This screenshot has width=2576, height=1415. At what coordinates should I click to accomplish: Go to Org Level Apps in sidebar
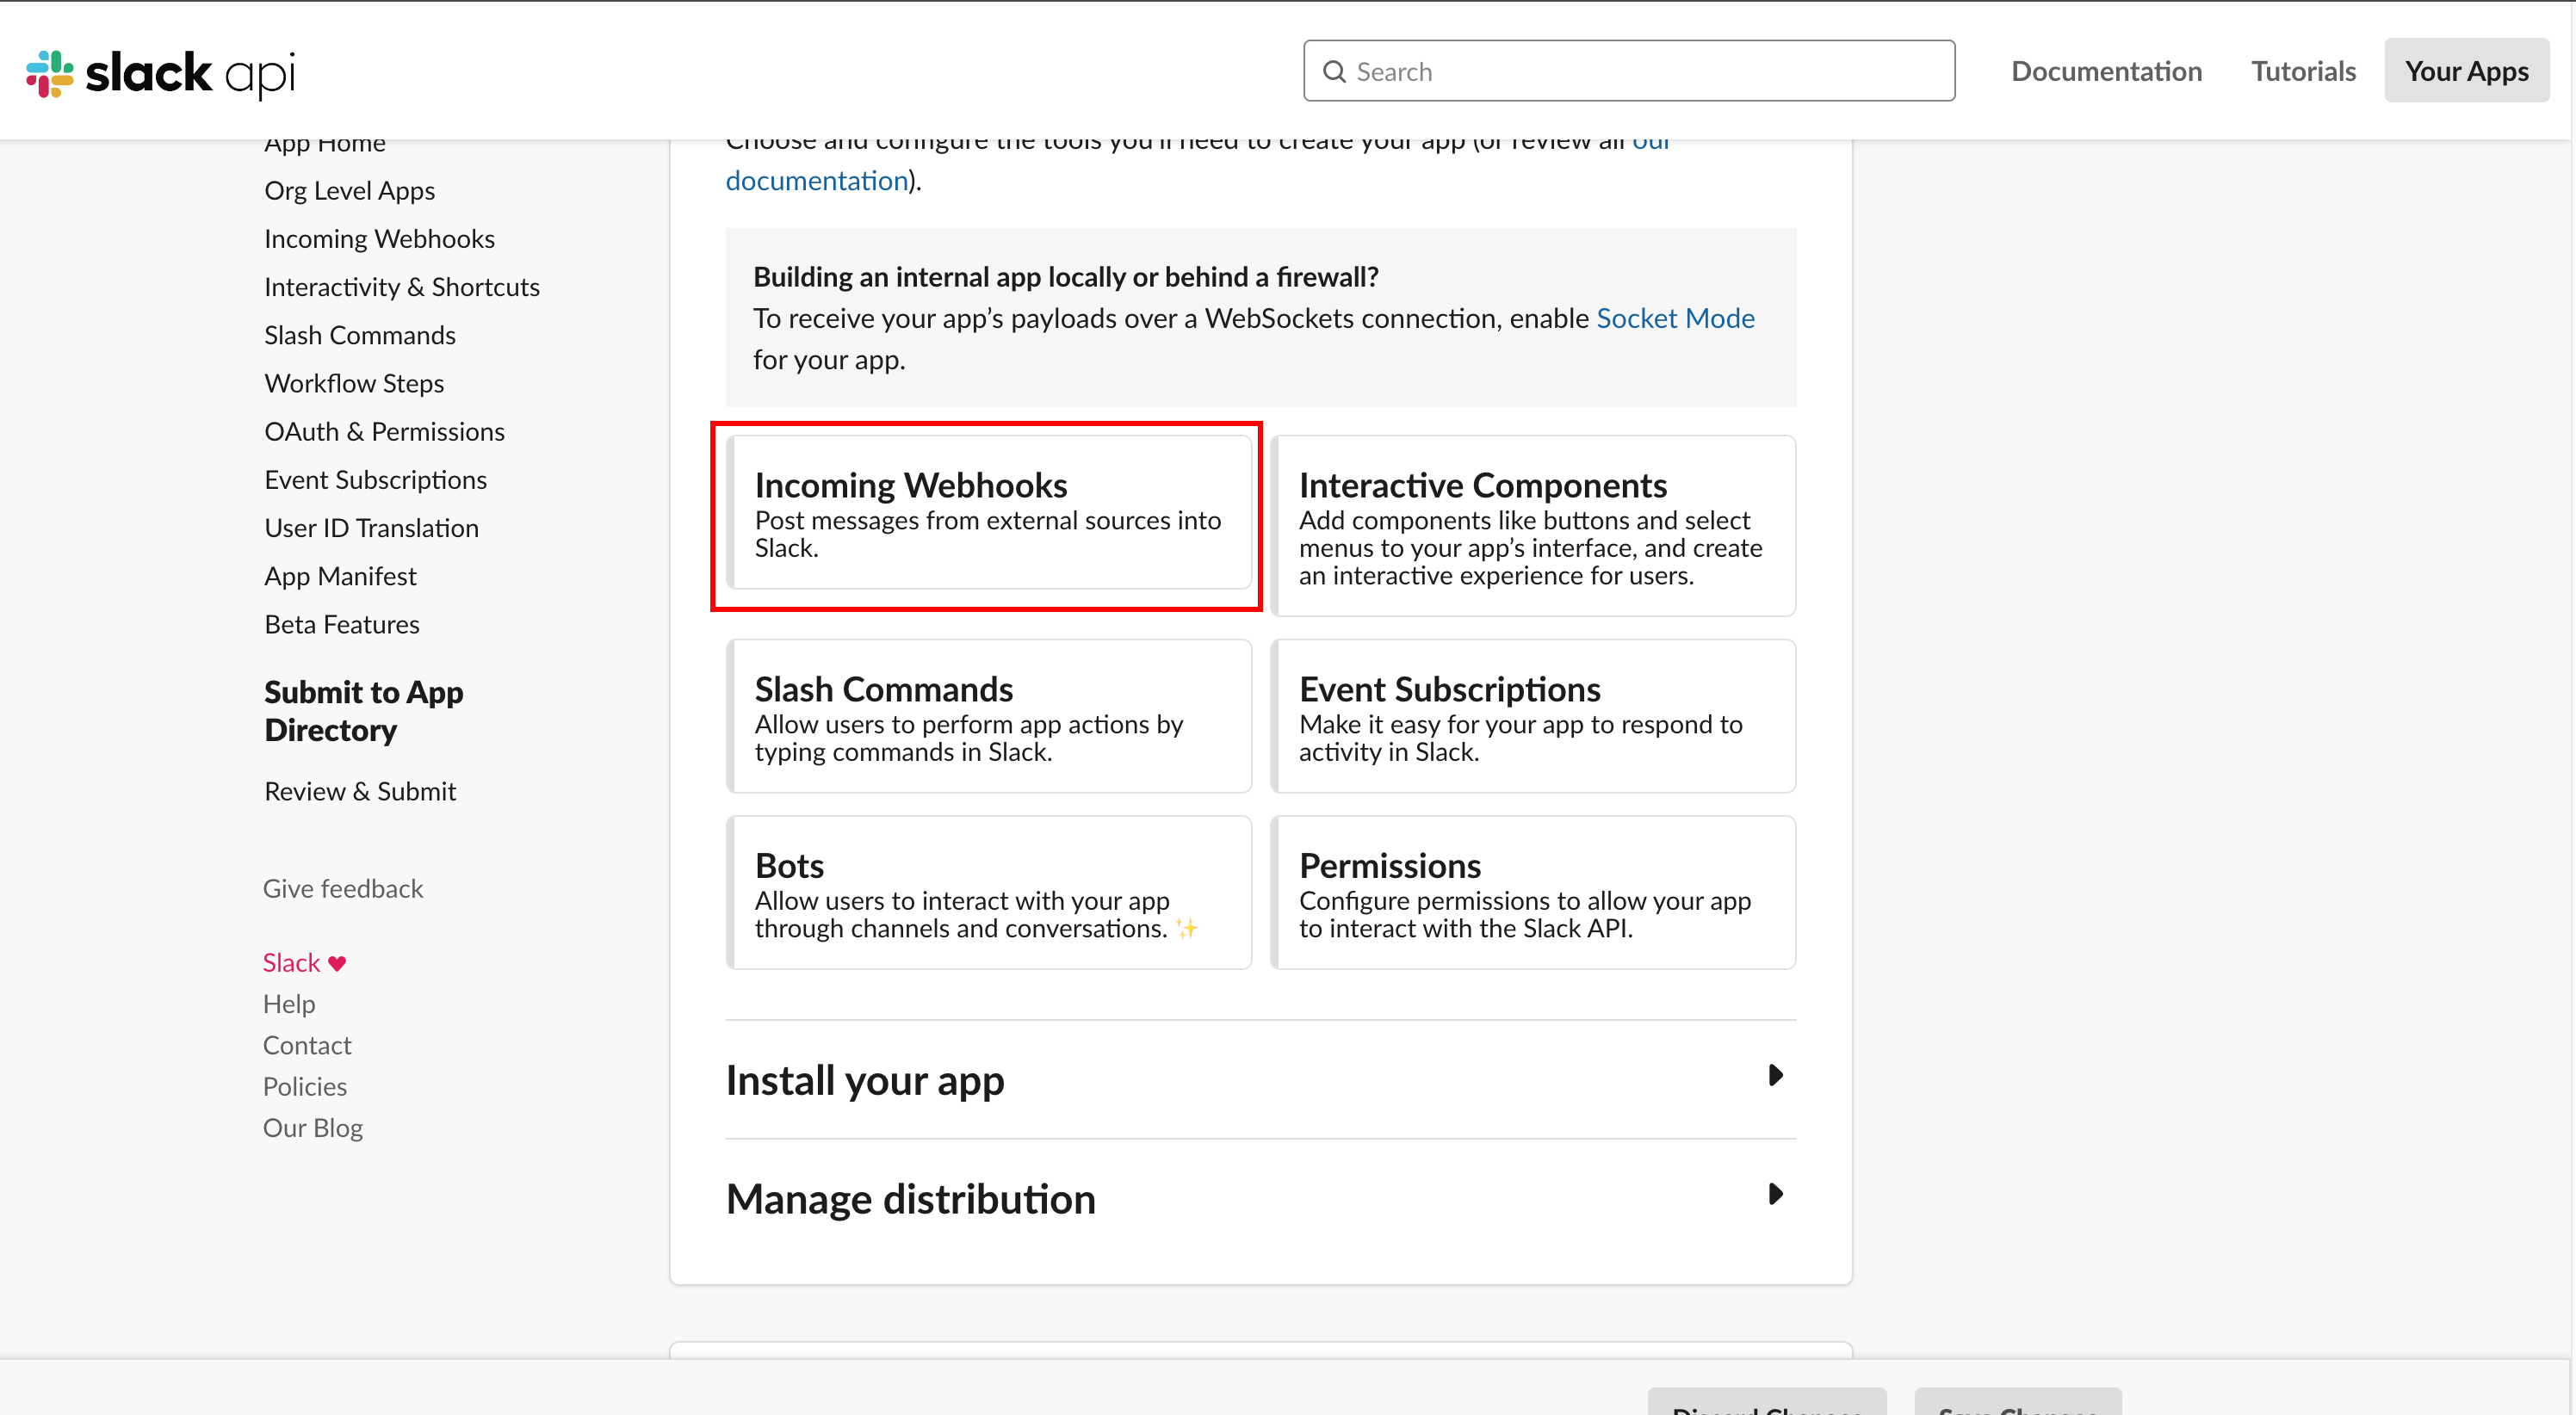tap(349, 190)
